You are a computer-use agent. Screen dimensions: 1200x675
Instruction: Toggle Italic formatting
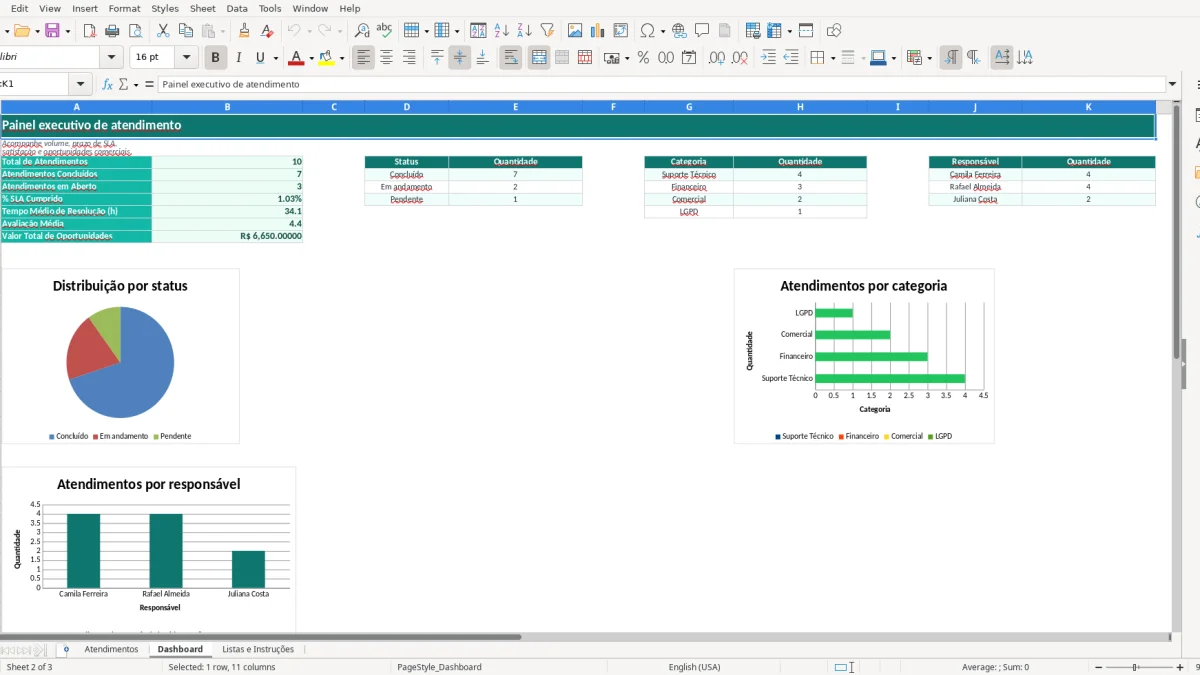click(x=238, y=58)
